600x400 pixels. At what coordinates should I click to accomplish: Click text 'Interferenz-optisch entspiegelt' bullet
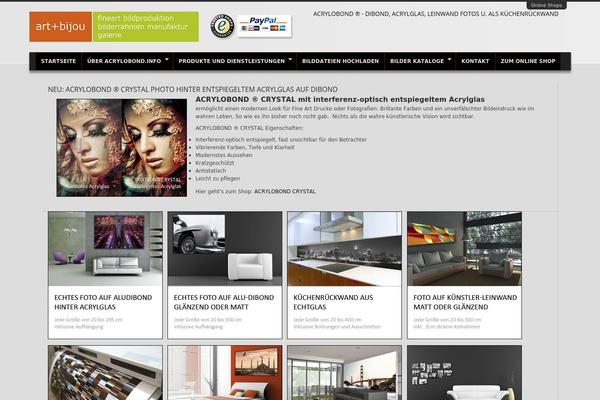coord(281,140)
